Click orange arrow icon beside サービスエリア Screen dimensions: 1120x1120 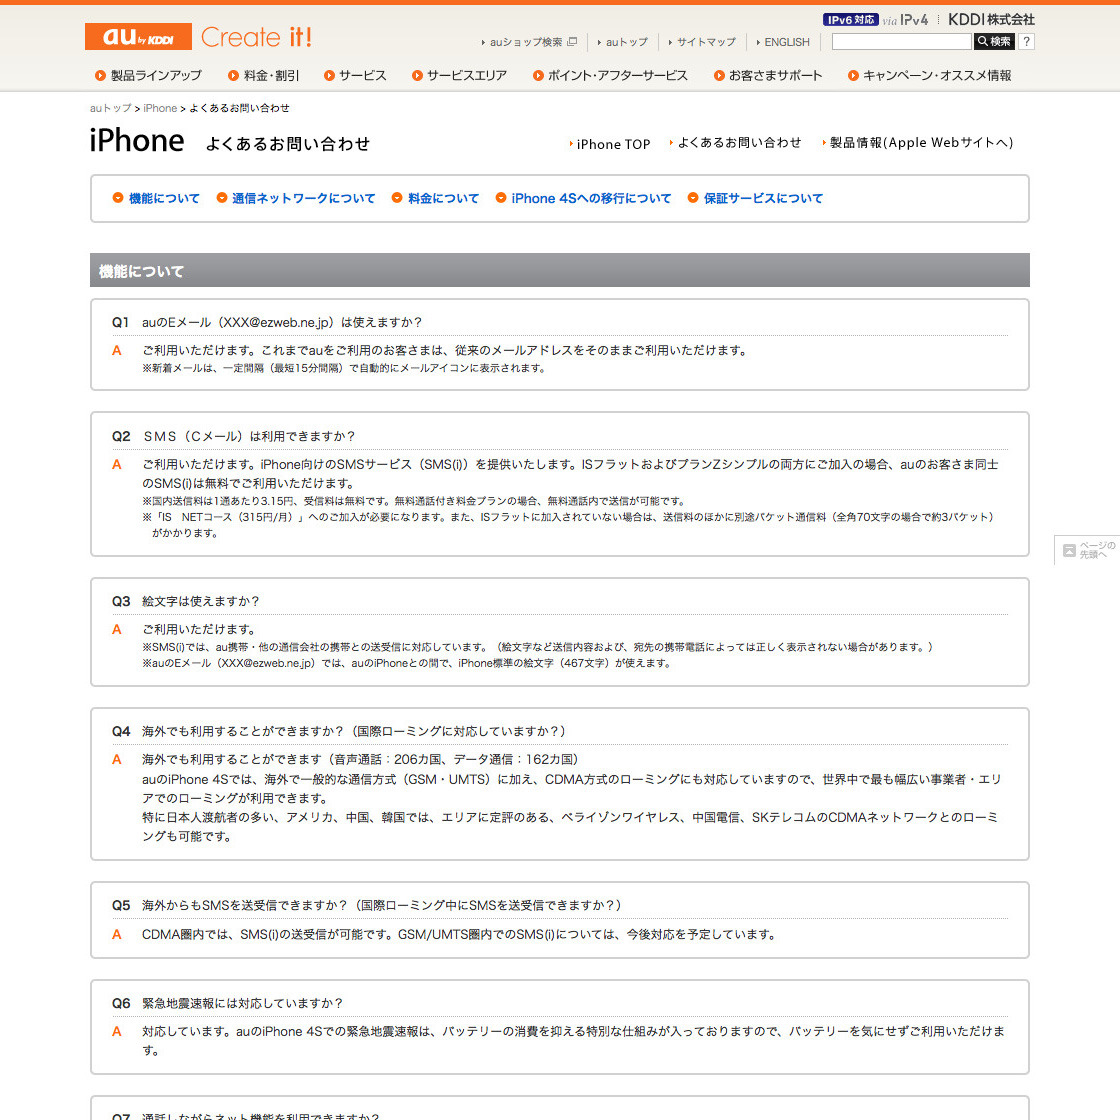(417, 76)
